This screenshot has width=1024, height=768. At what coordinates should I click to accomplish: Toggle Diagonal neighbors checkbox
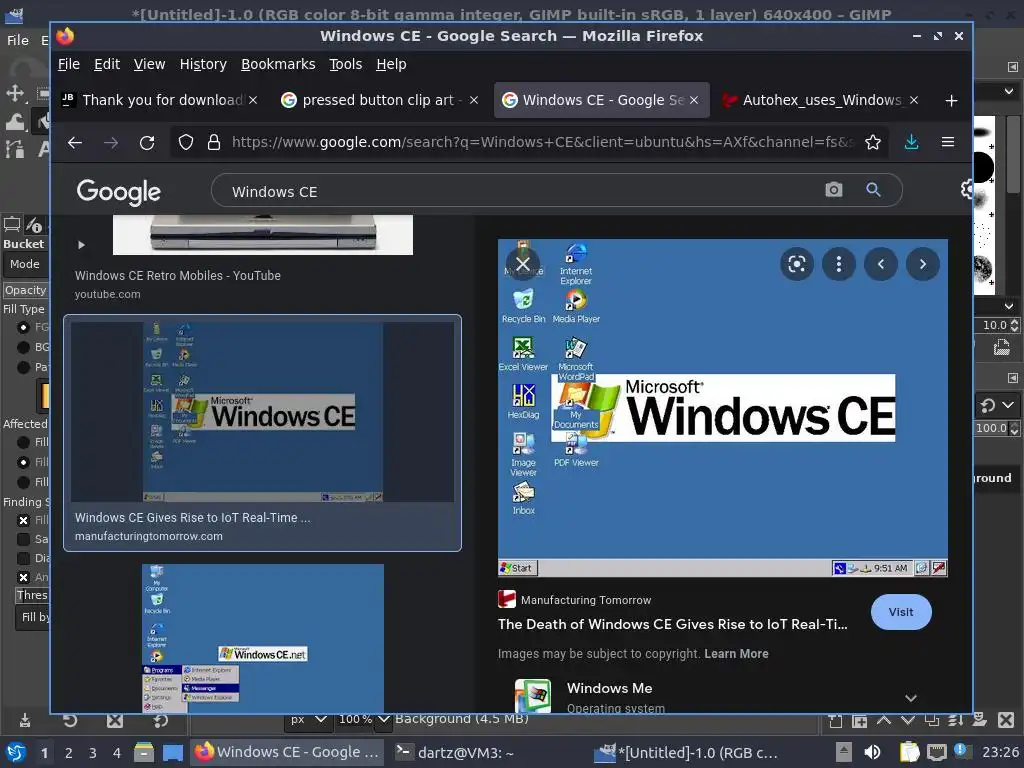(x=24, y=558)
